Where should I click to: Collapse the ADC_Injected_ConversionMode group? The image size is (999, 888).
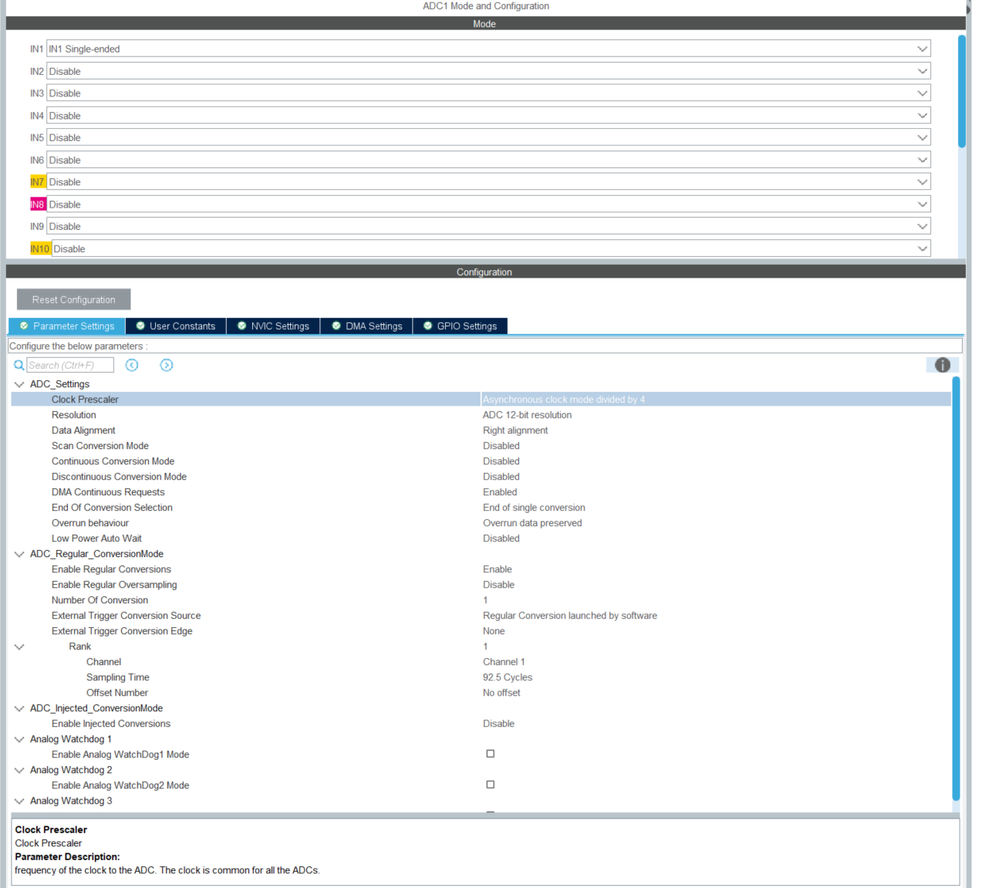tap(19, 708)
